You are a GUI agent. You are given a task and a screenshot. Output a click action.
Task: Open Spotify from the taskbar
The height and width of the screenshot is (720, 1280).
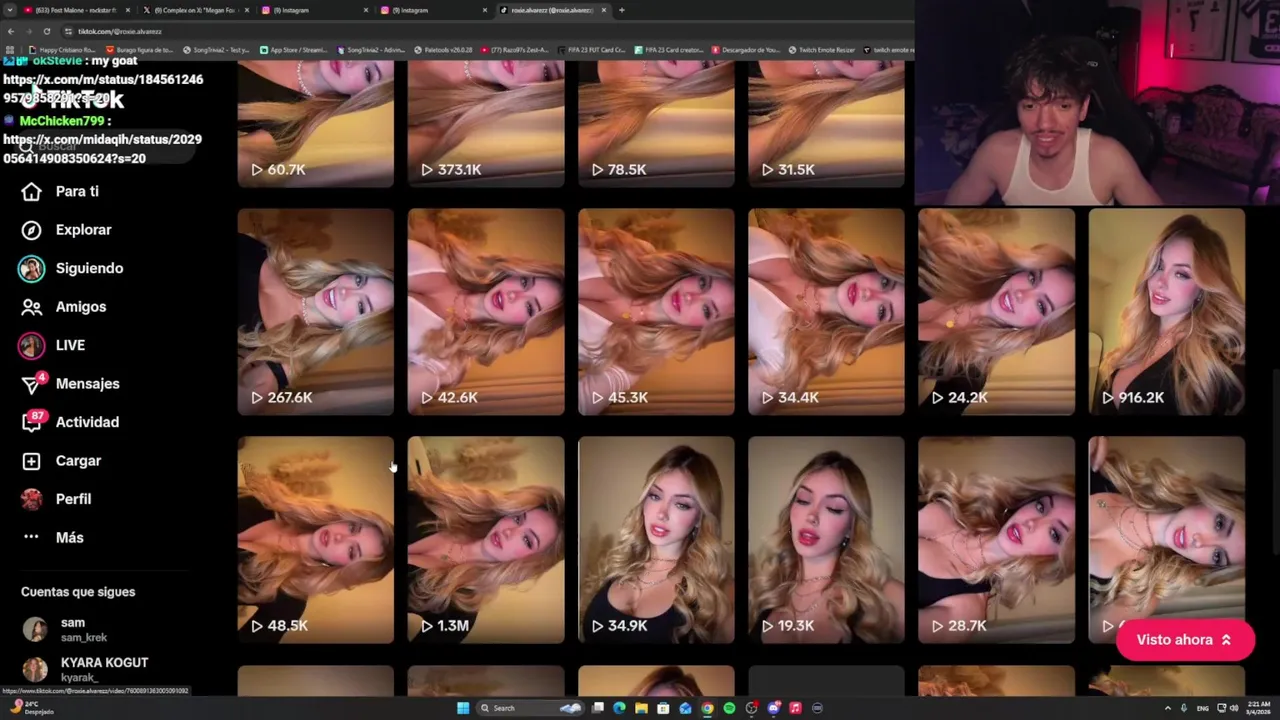[729, 708]
